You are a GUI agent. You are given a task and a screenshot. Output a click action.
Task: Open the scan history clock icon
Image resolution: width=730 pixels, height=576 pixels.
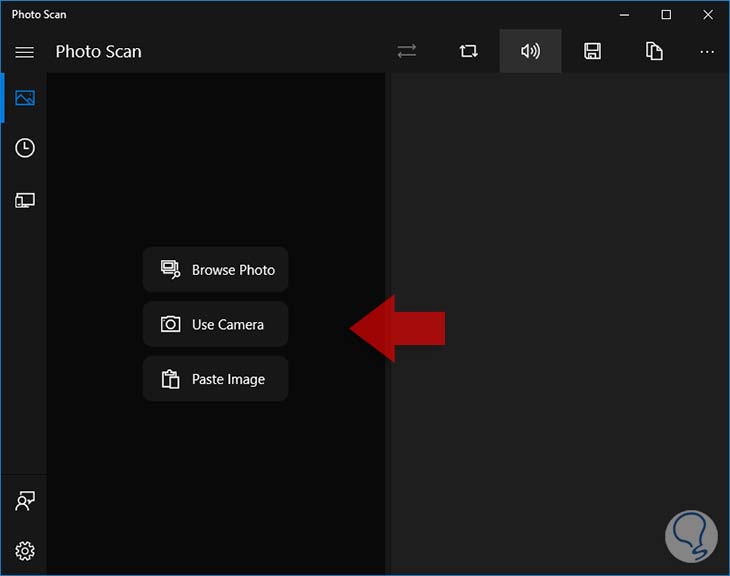(25, 148)
